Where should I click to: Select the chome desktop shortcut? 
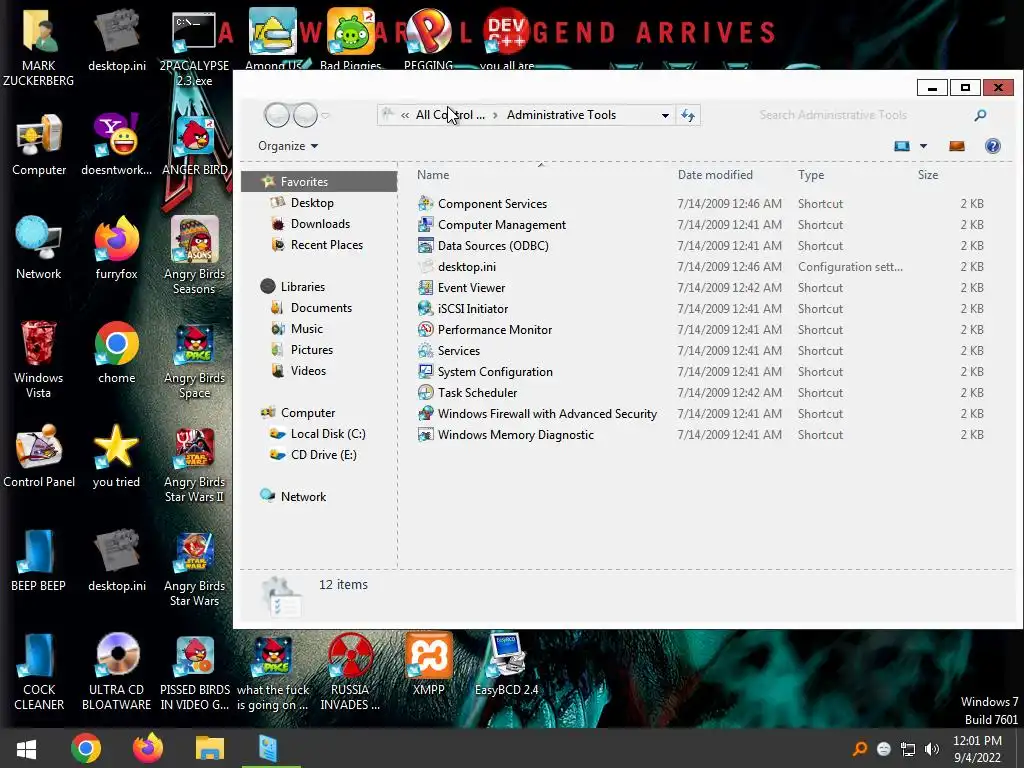point(116,352)
